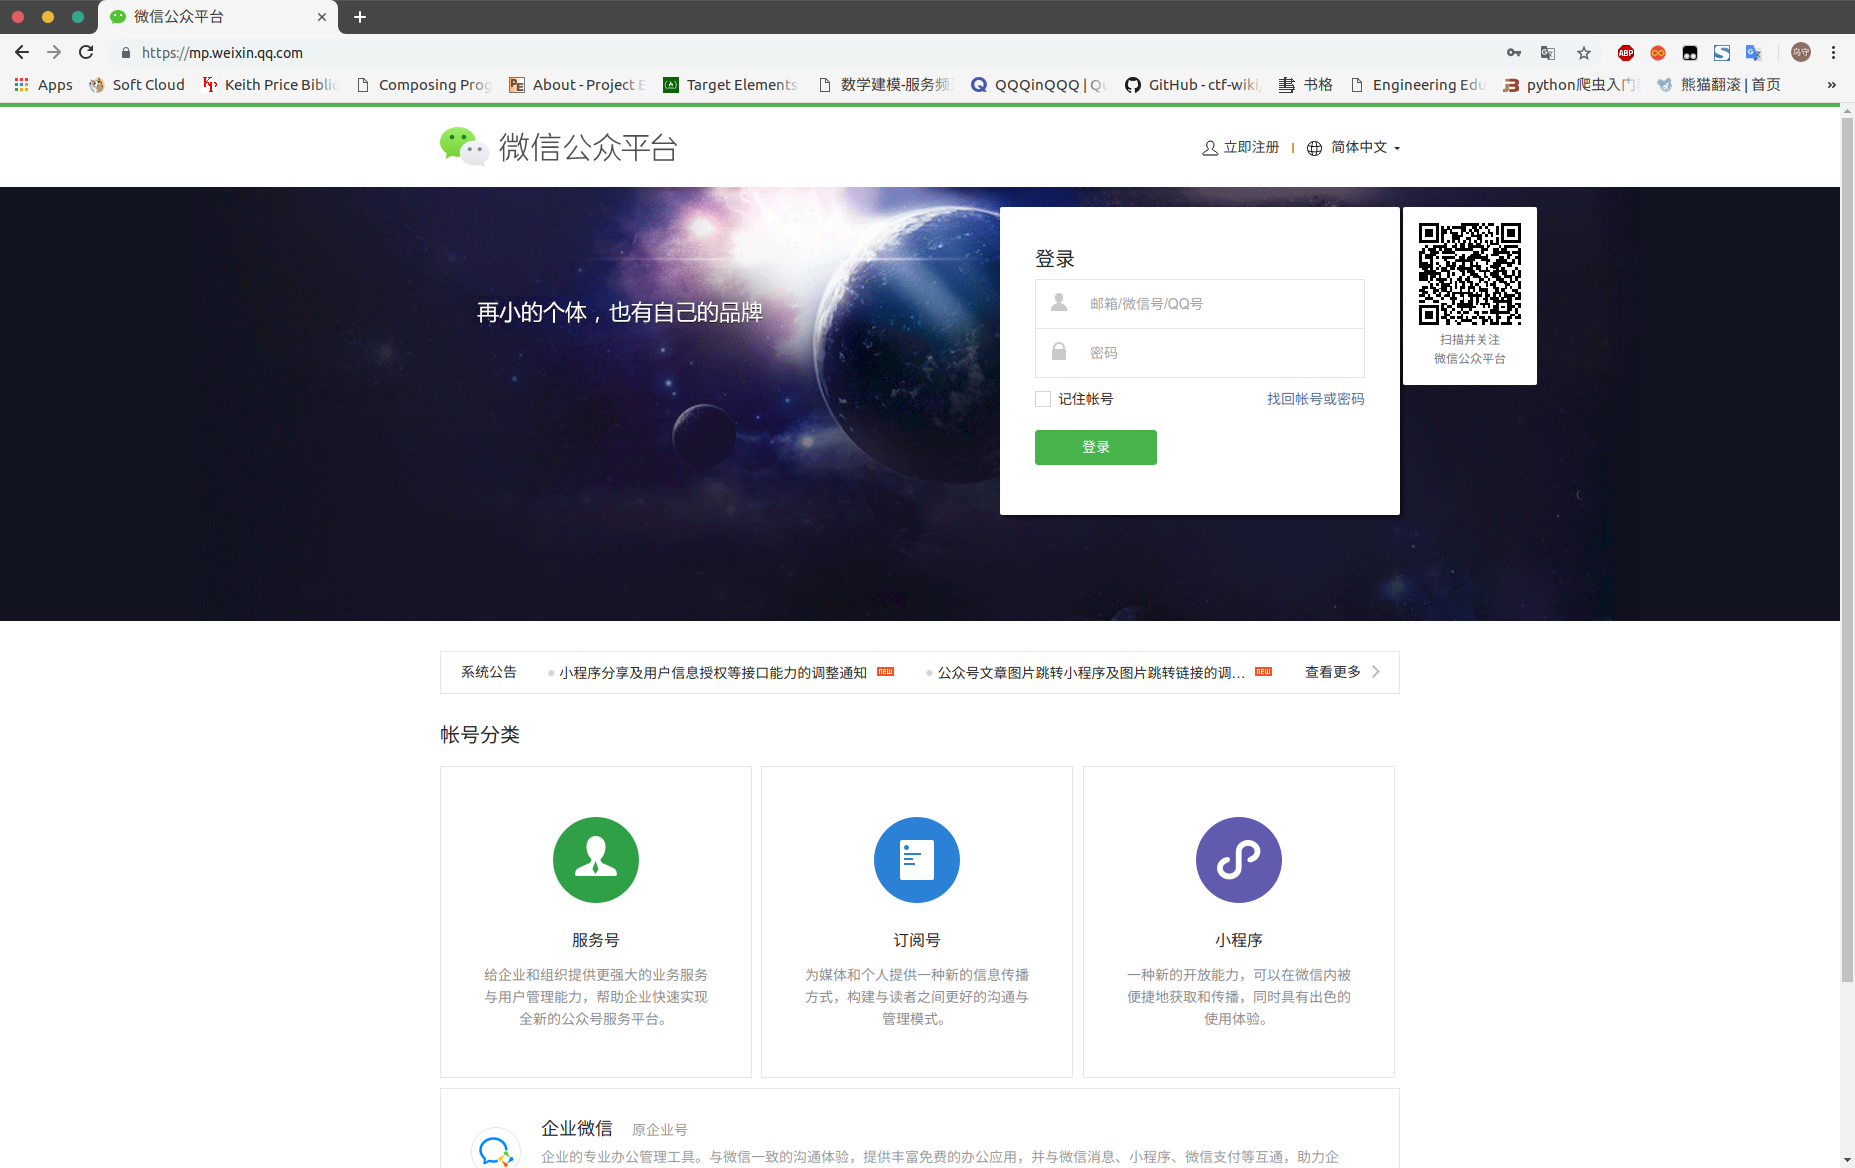Click the padlock site security icon
The width and height of the screenshot is (1855, 1168).
(126, 53)
